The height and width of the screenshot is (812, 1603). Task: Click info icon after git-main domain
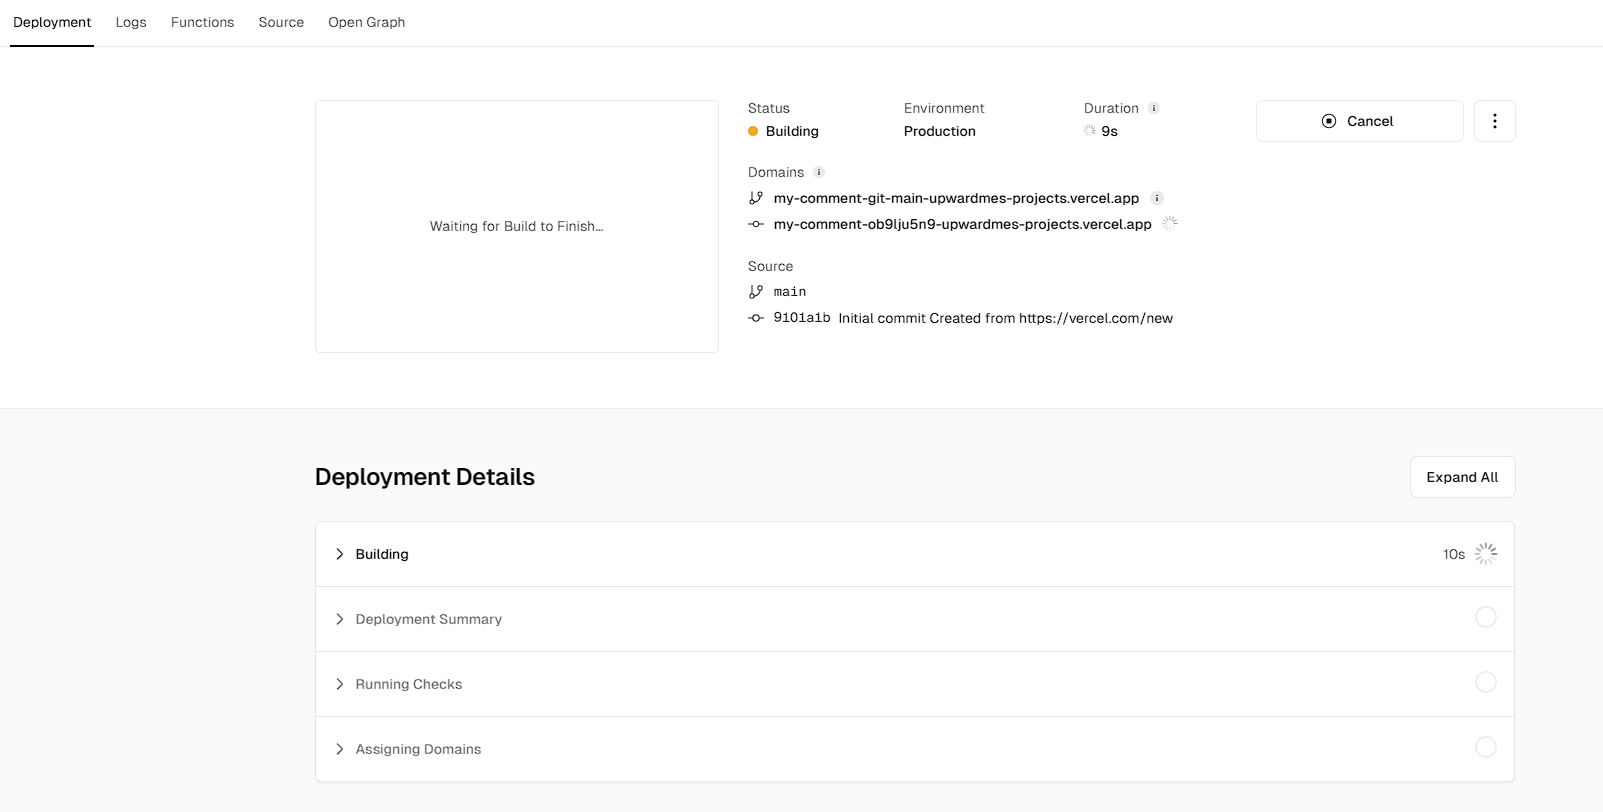(x=1157, y=198)
